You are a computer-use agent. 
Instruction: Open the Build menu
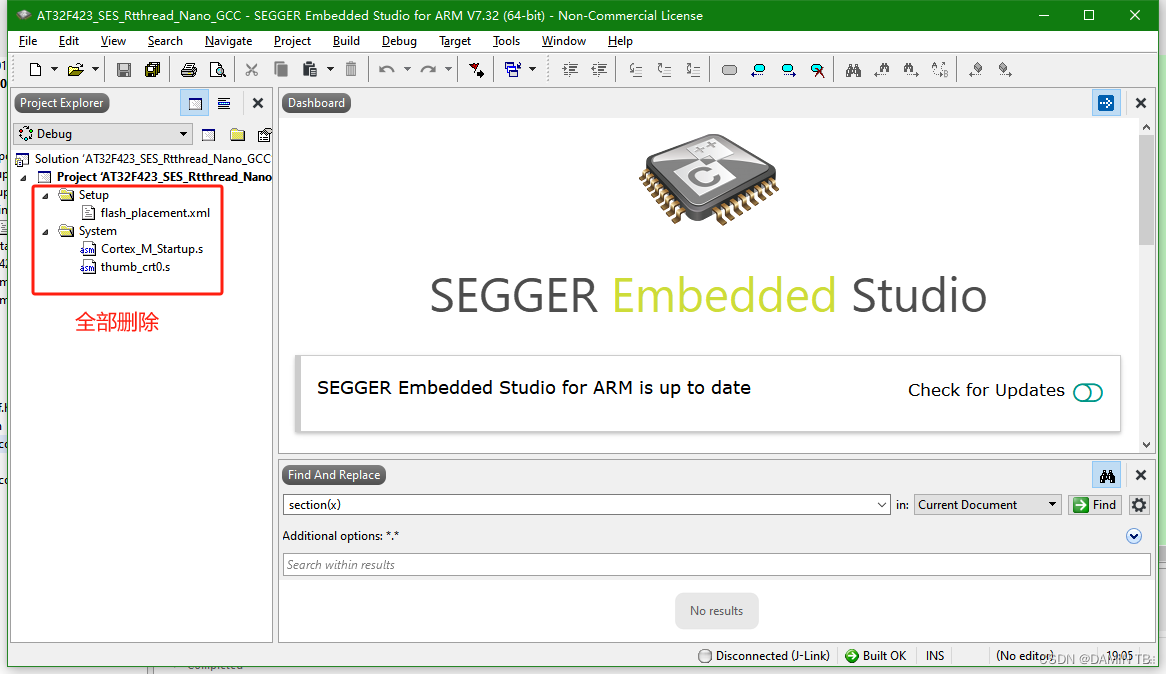pos(346,41)
